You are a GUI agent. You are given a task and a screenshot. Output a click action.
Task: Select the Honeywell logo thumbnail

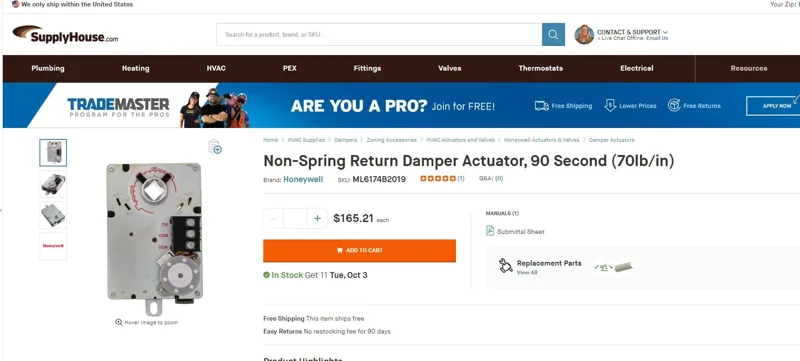[53, 246]
